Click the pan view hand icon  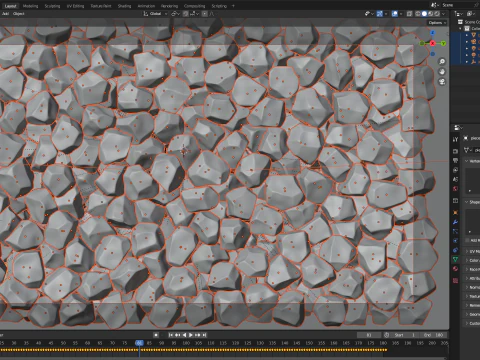[442, 72]
